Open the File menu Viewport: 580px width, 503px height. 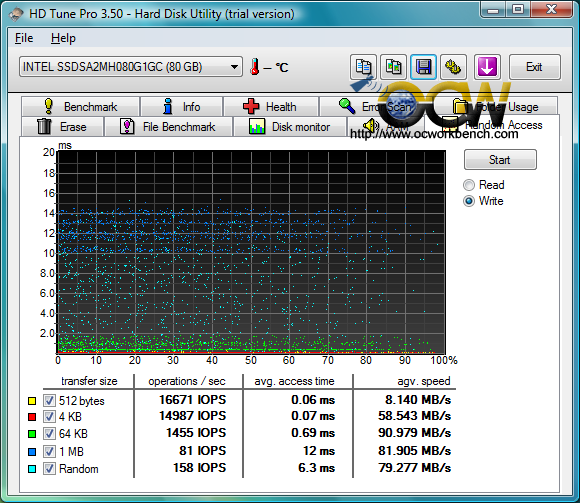24,38
